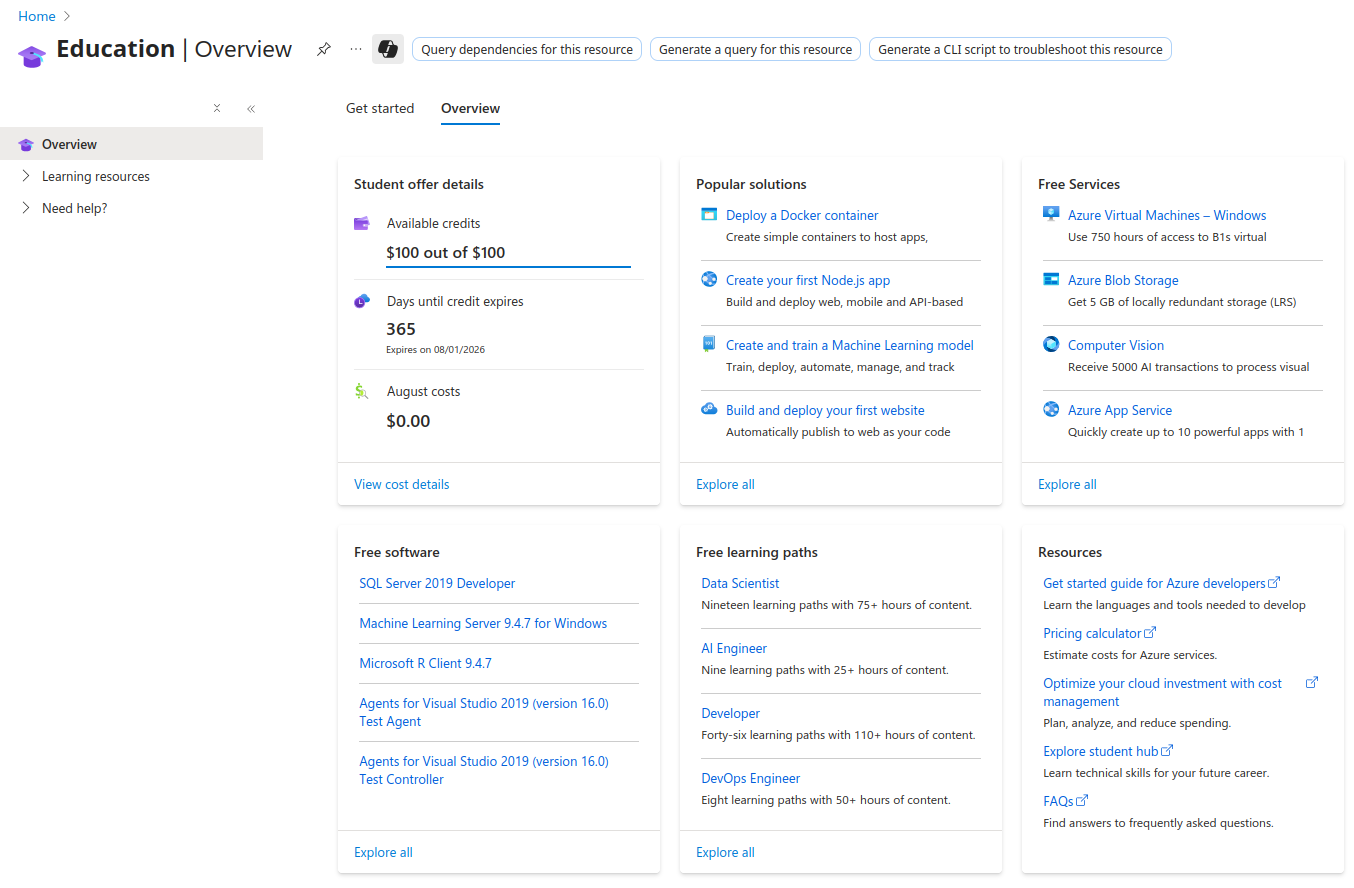The width and height of the screenshot is (1354, 888).
Task: Switch to the Get started tab
Action: pos(380,108)
